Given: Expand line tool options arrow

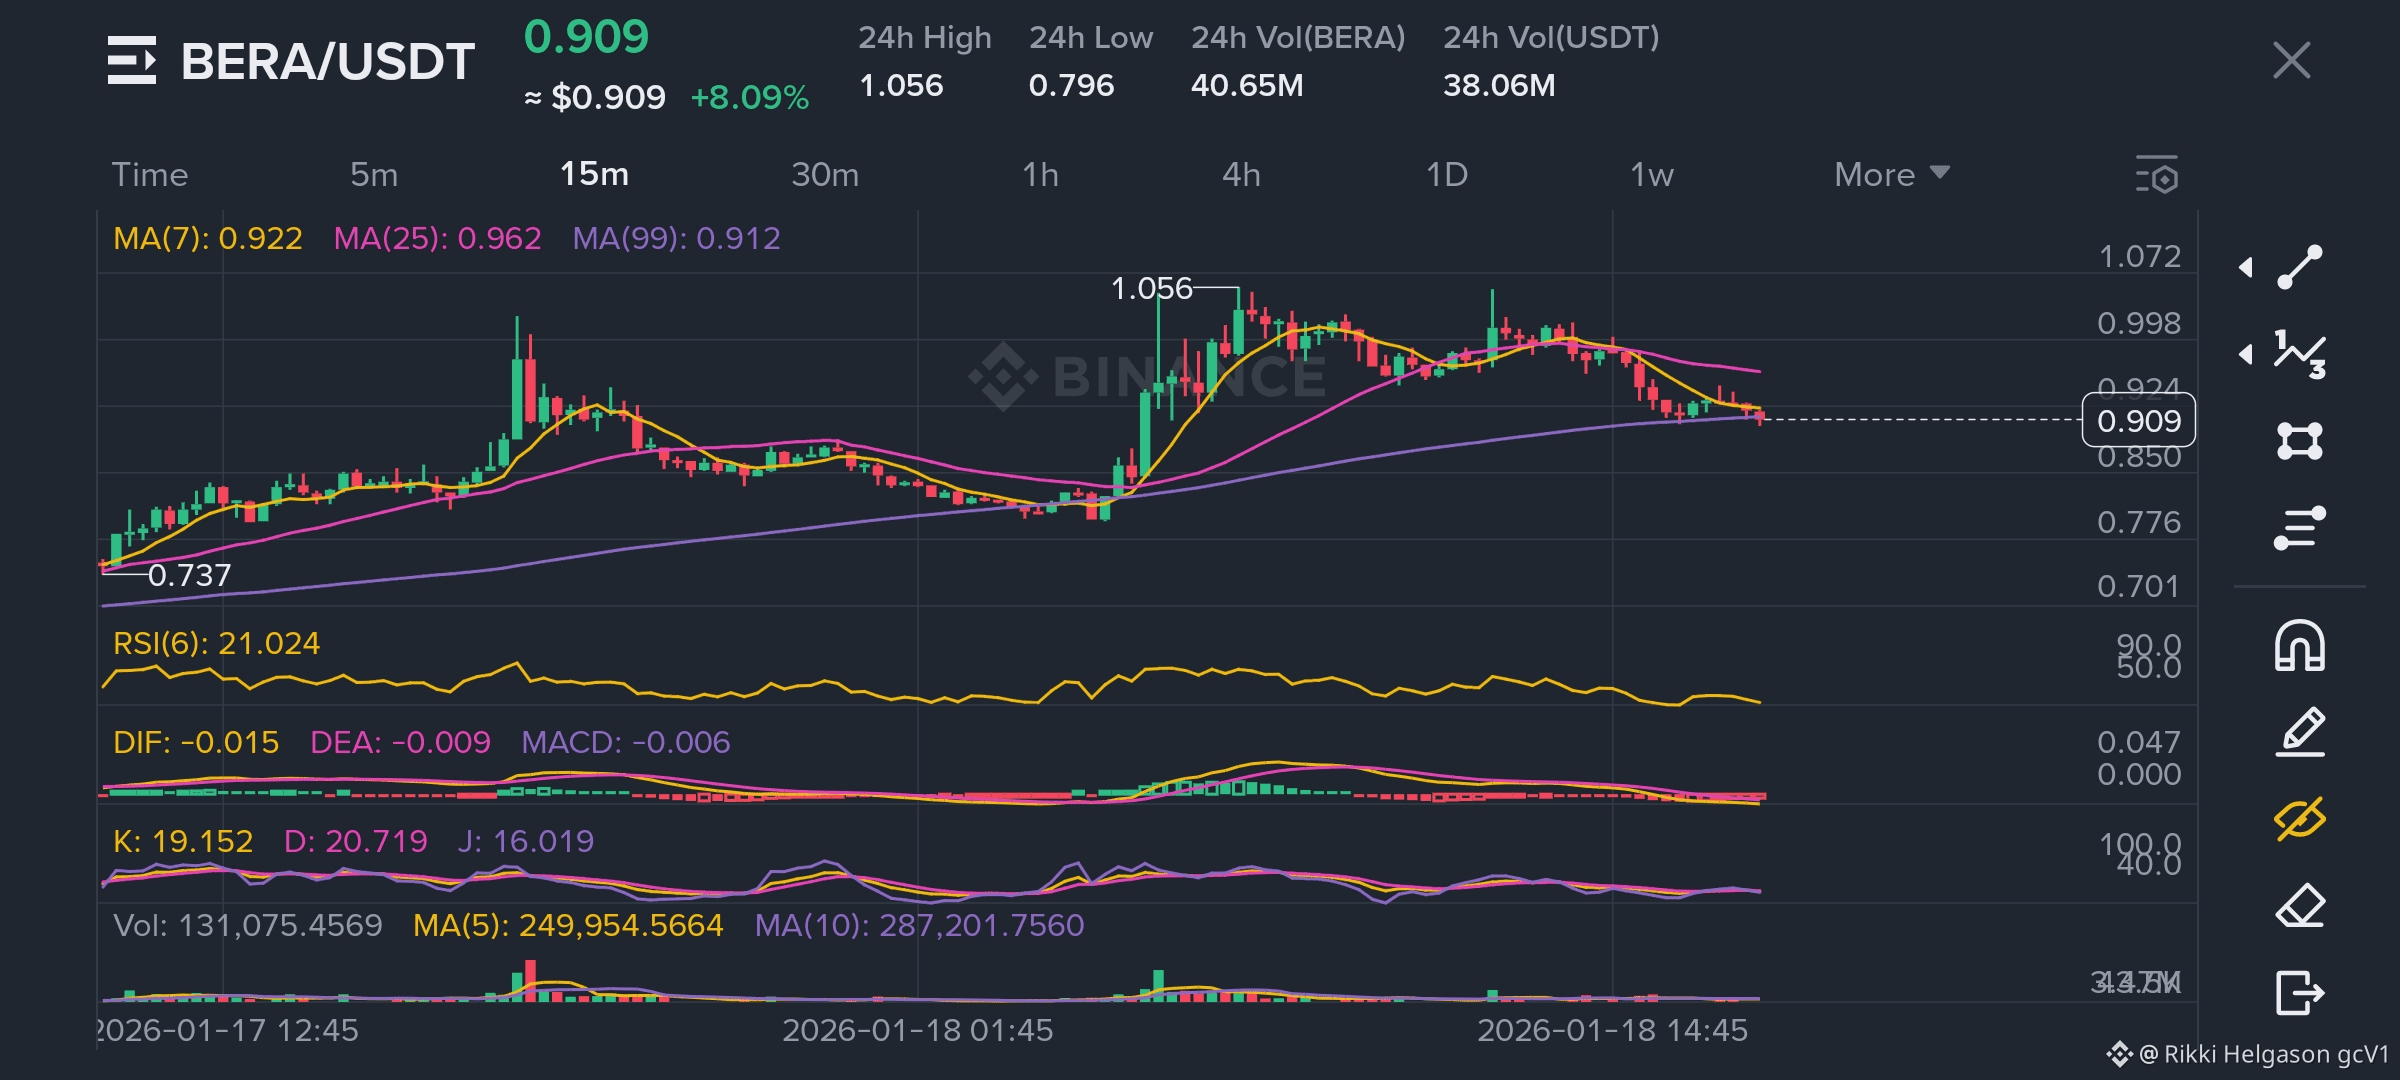Looking at the screenshot, I should pos(2246,267).
